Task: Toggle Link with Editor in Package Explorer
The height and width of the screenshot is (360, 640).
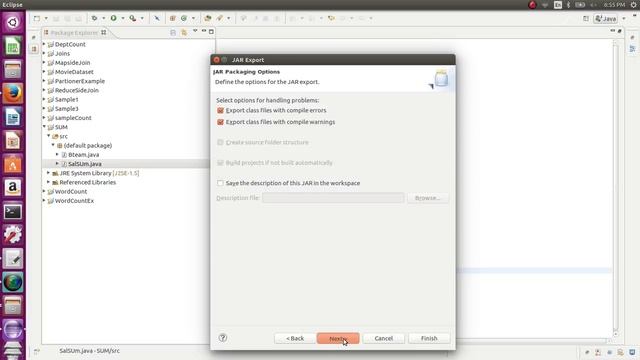Action: point(184,33)
